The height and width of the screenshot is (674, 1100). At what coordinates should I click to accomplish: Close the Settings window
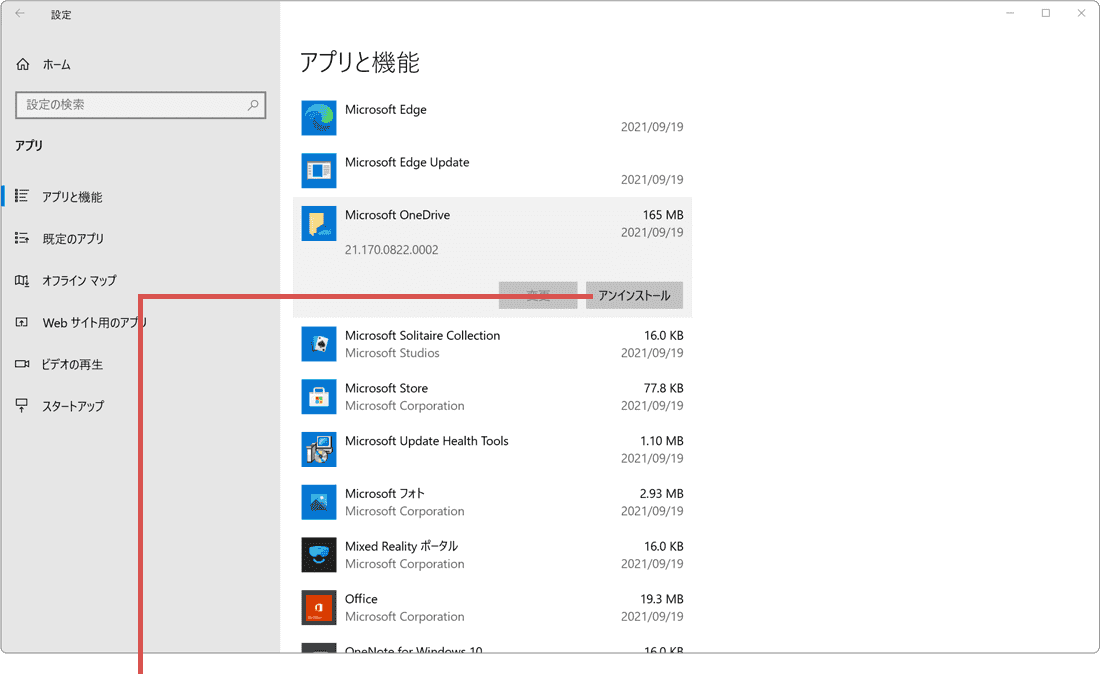pos(1081,13)
